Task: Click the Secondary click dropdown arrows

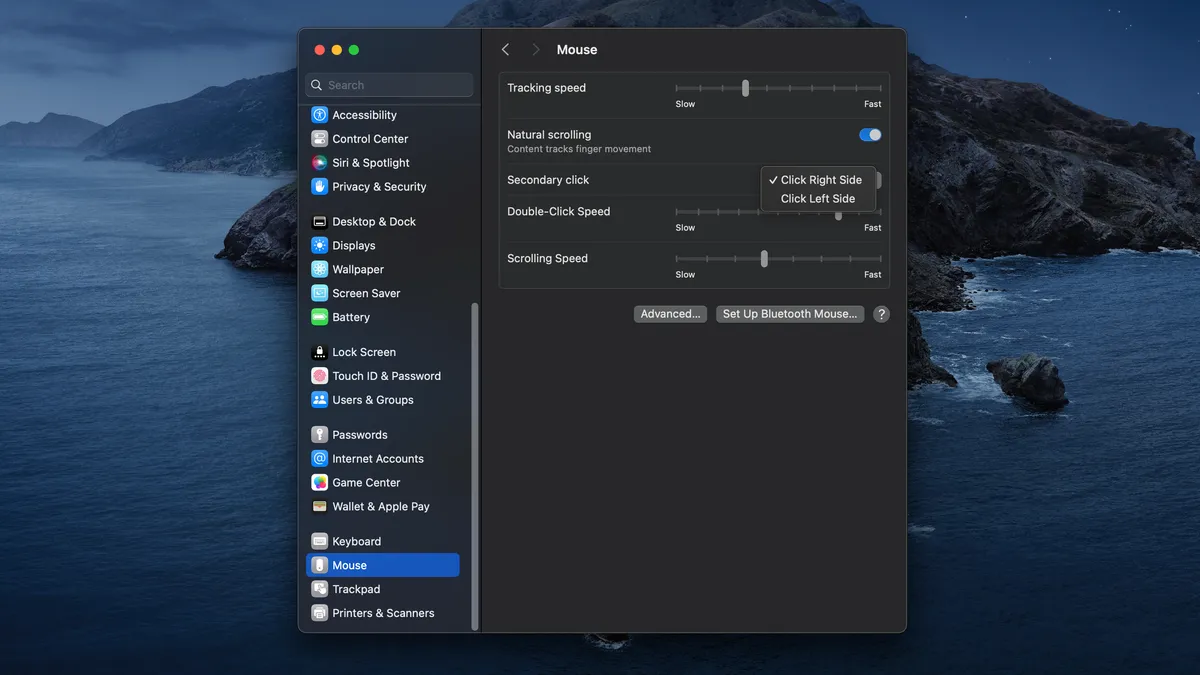Action: point(878,180)
